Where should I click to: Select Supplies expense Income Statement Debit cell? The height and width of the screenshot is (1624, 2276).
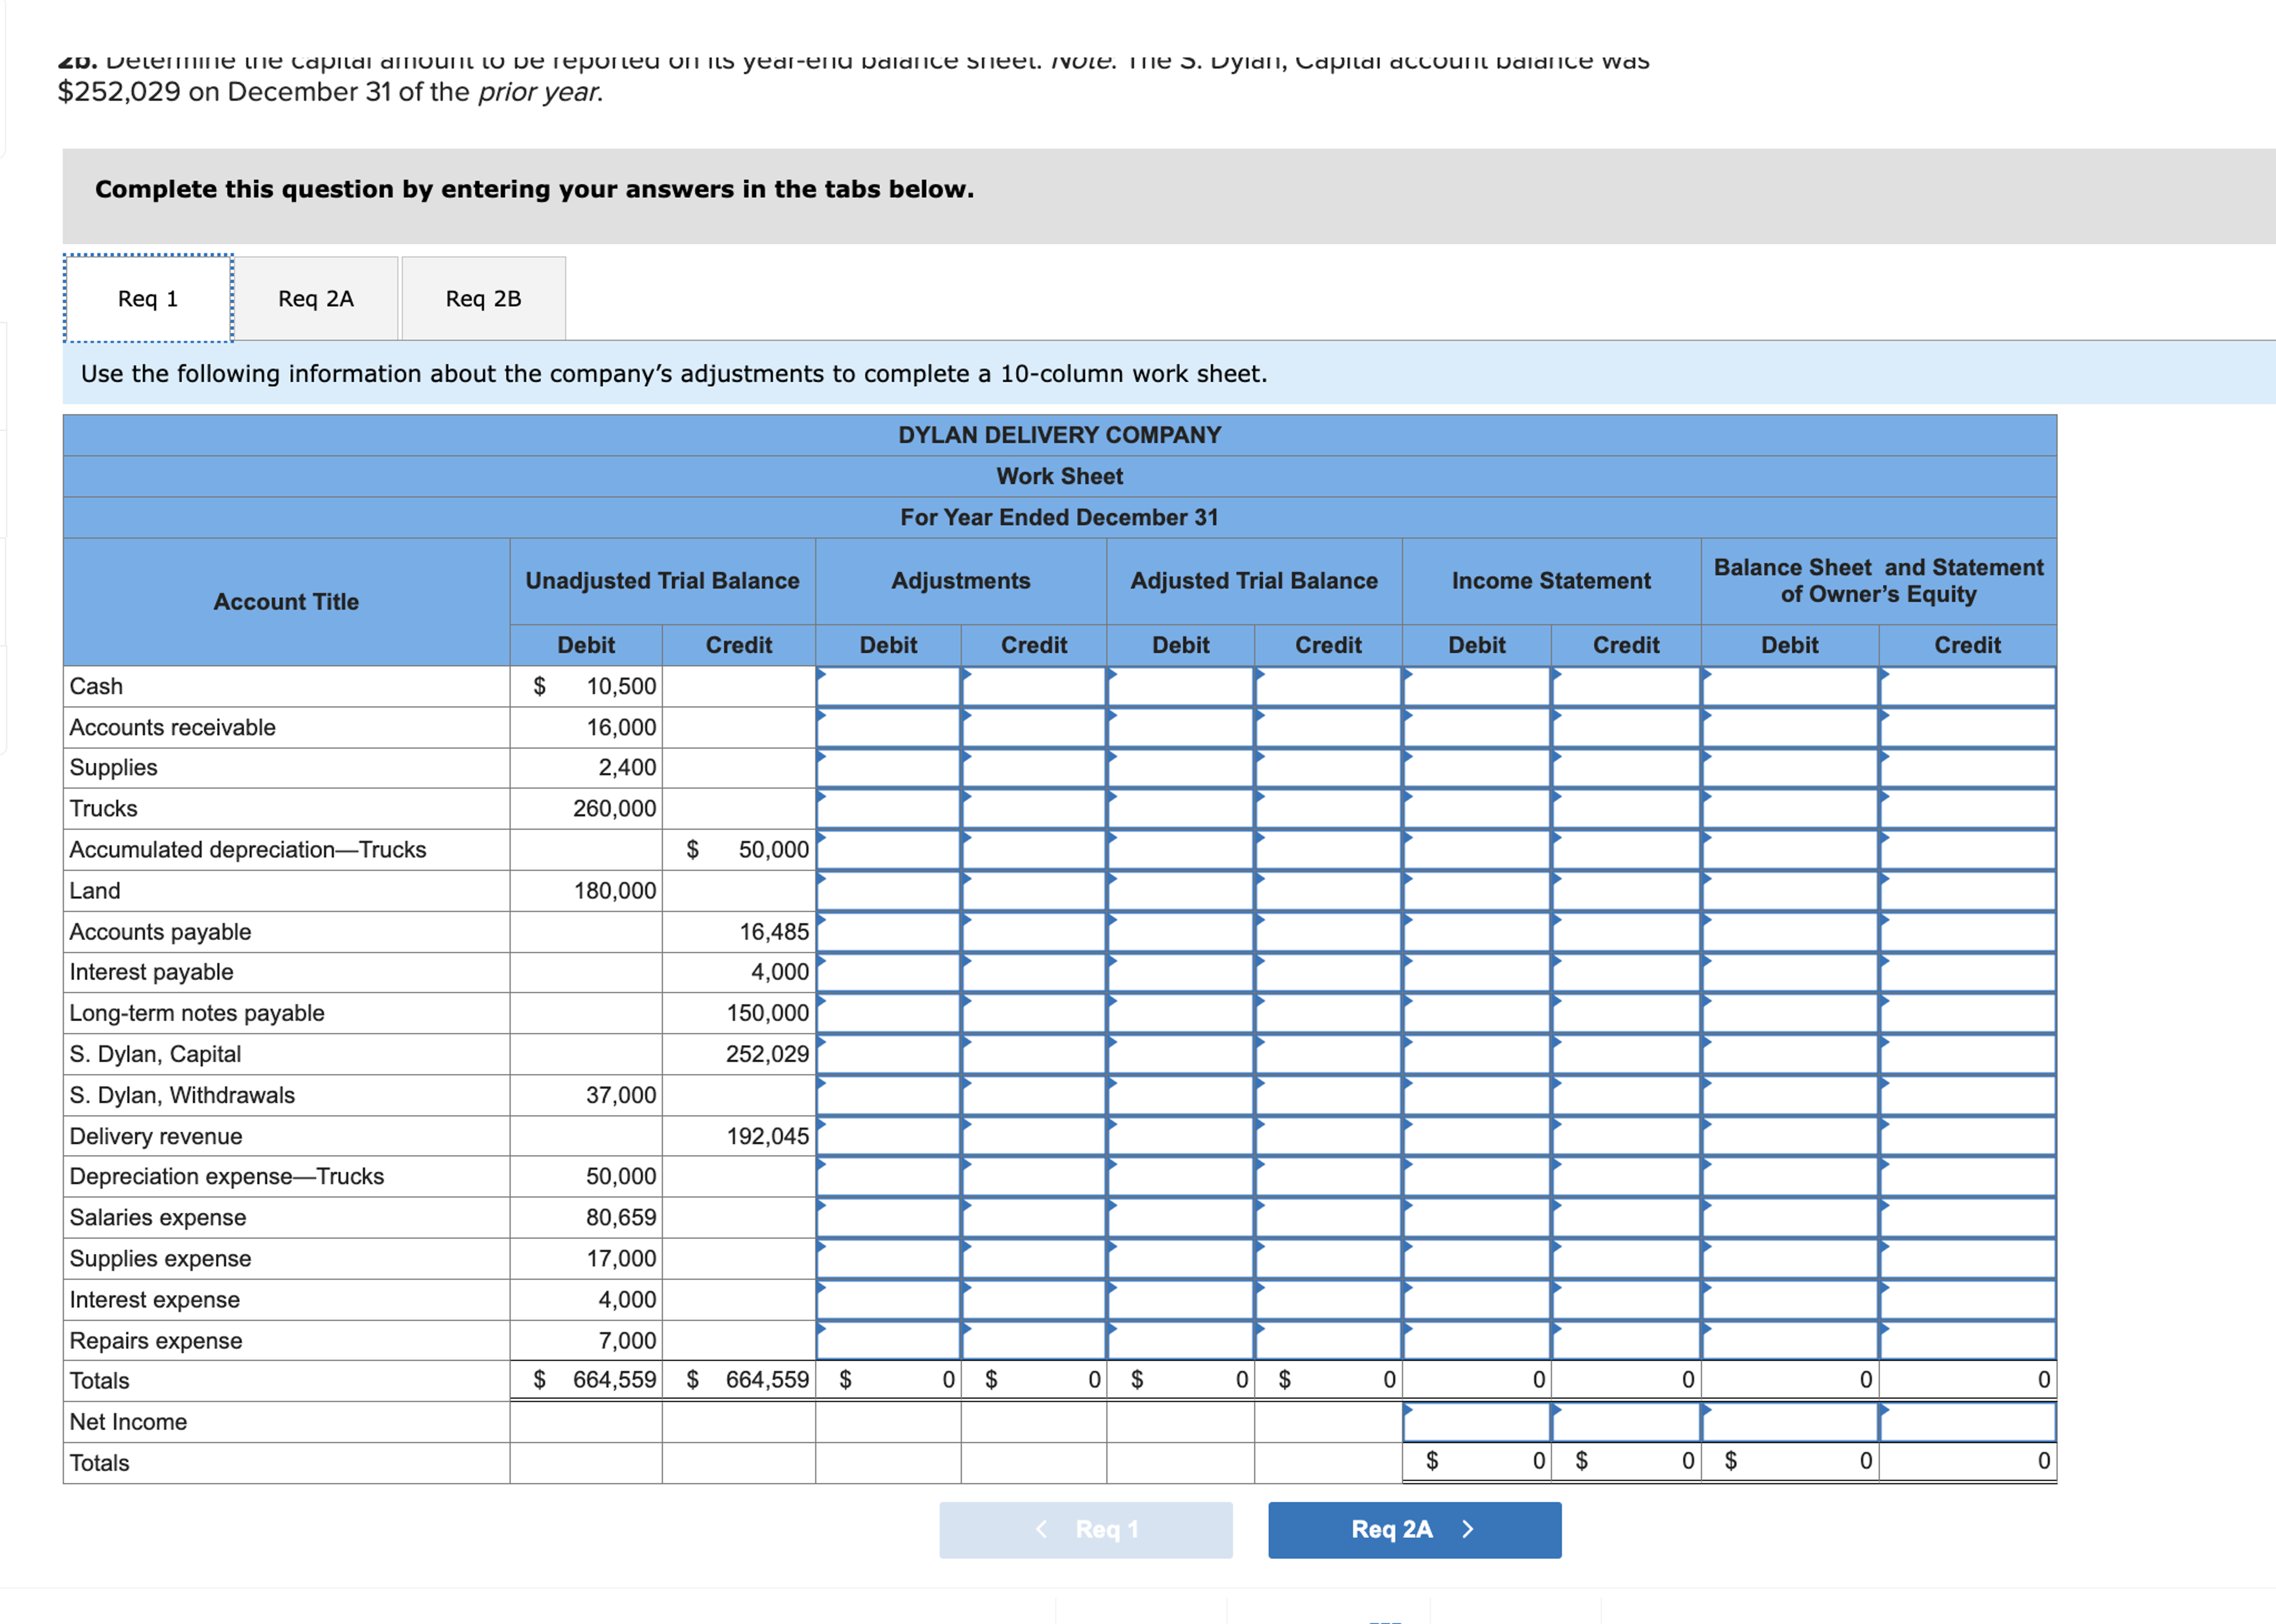[1477, 1258]
